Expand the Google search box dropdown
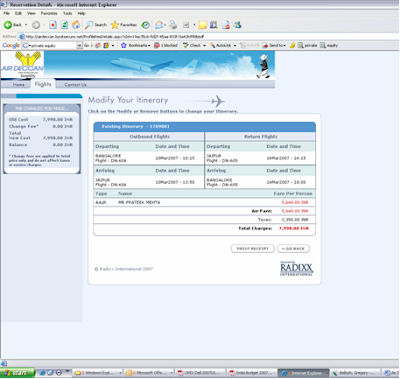Image resolution: width=400 pixels, height=379 pixels. point(79,45)
